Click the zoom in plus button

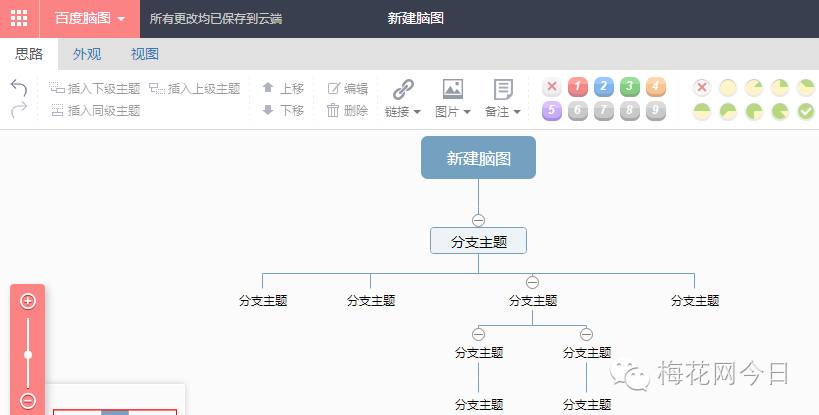pos(28,301)
